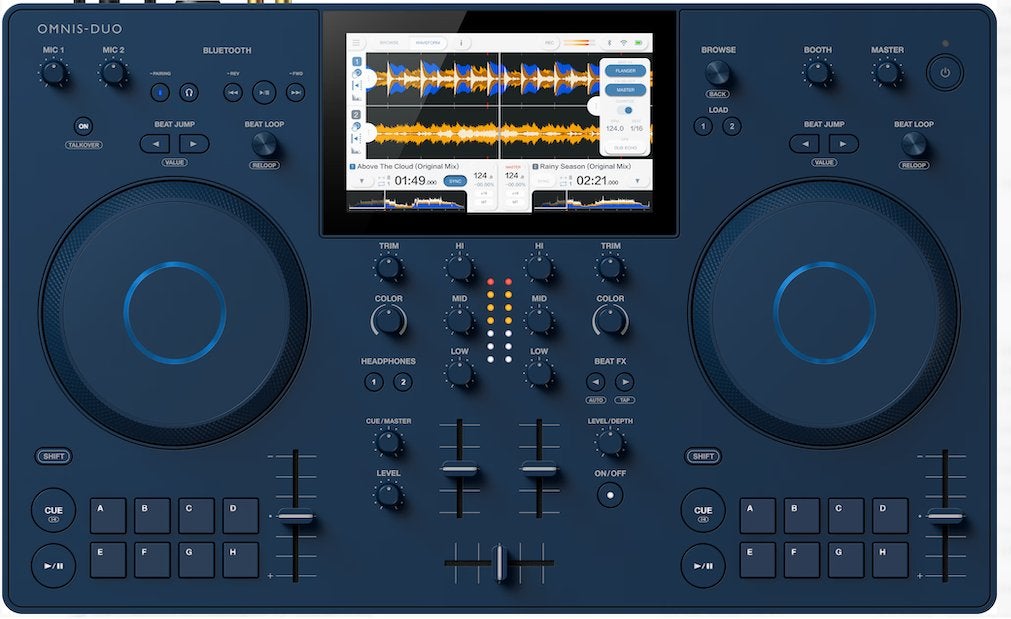
Task: Tap the info 'i' button on touchscreen
Action: pyautogui.click(x=462, y=43)
